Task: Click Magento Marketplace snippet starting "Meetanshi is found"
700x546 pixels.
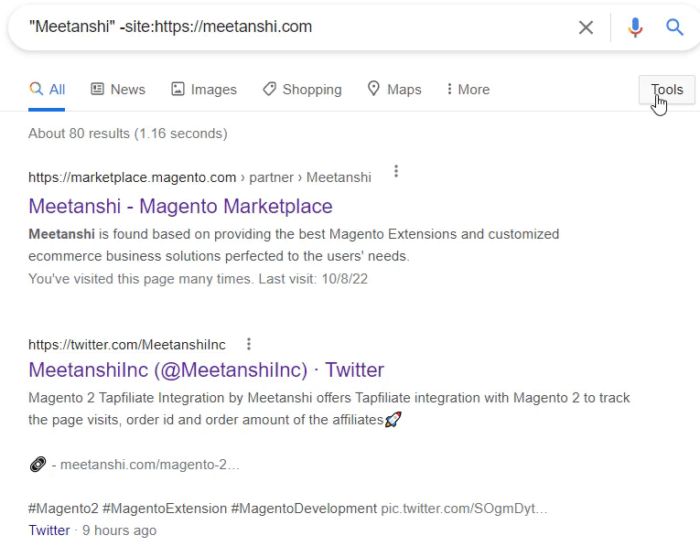Action: 294,245
